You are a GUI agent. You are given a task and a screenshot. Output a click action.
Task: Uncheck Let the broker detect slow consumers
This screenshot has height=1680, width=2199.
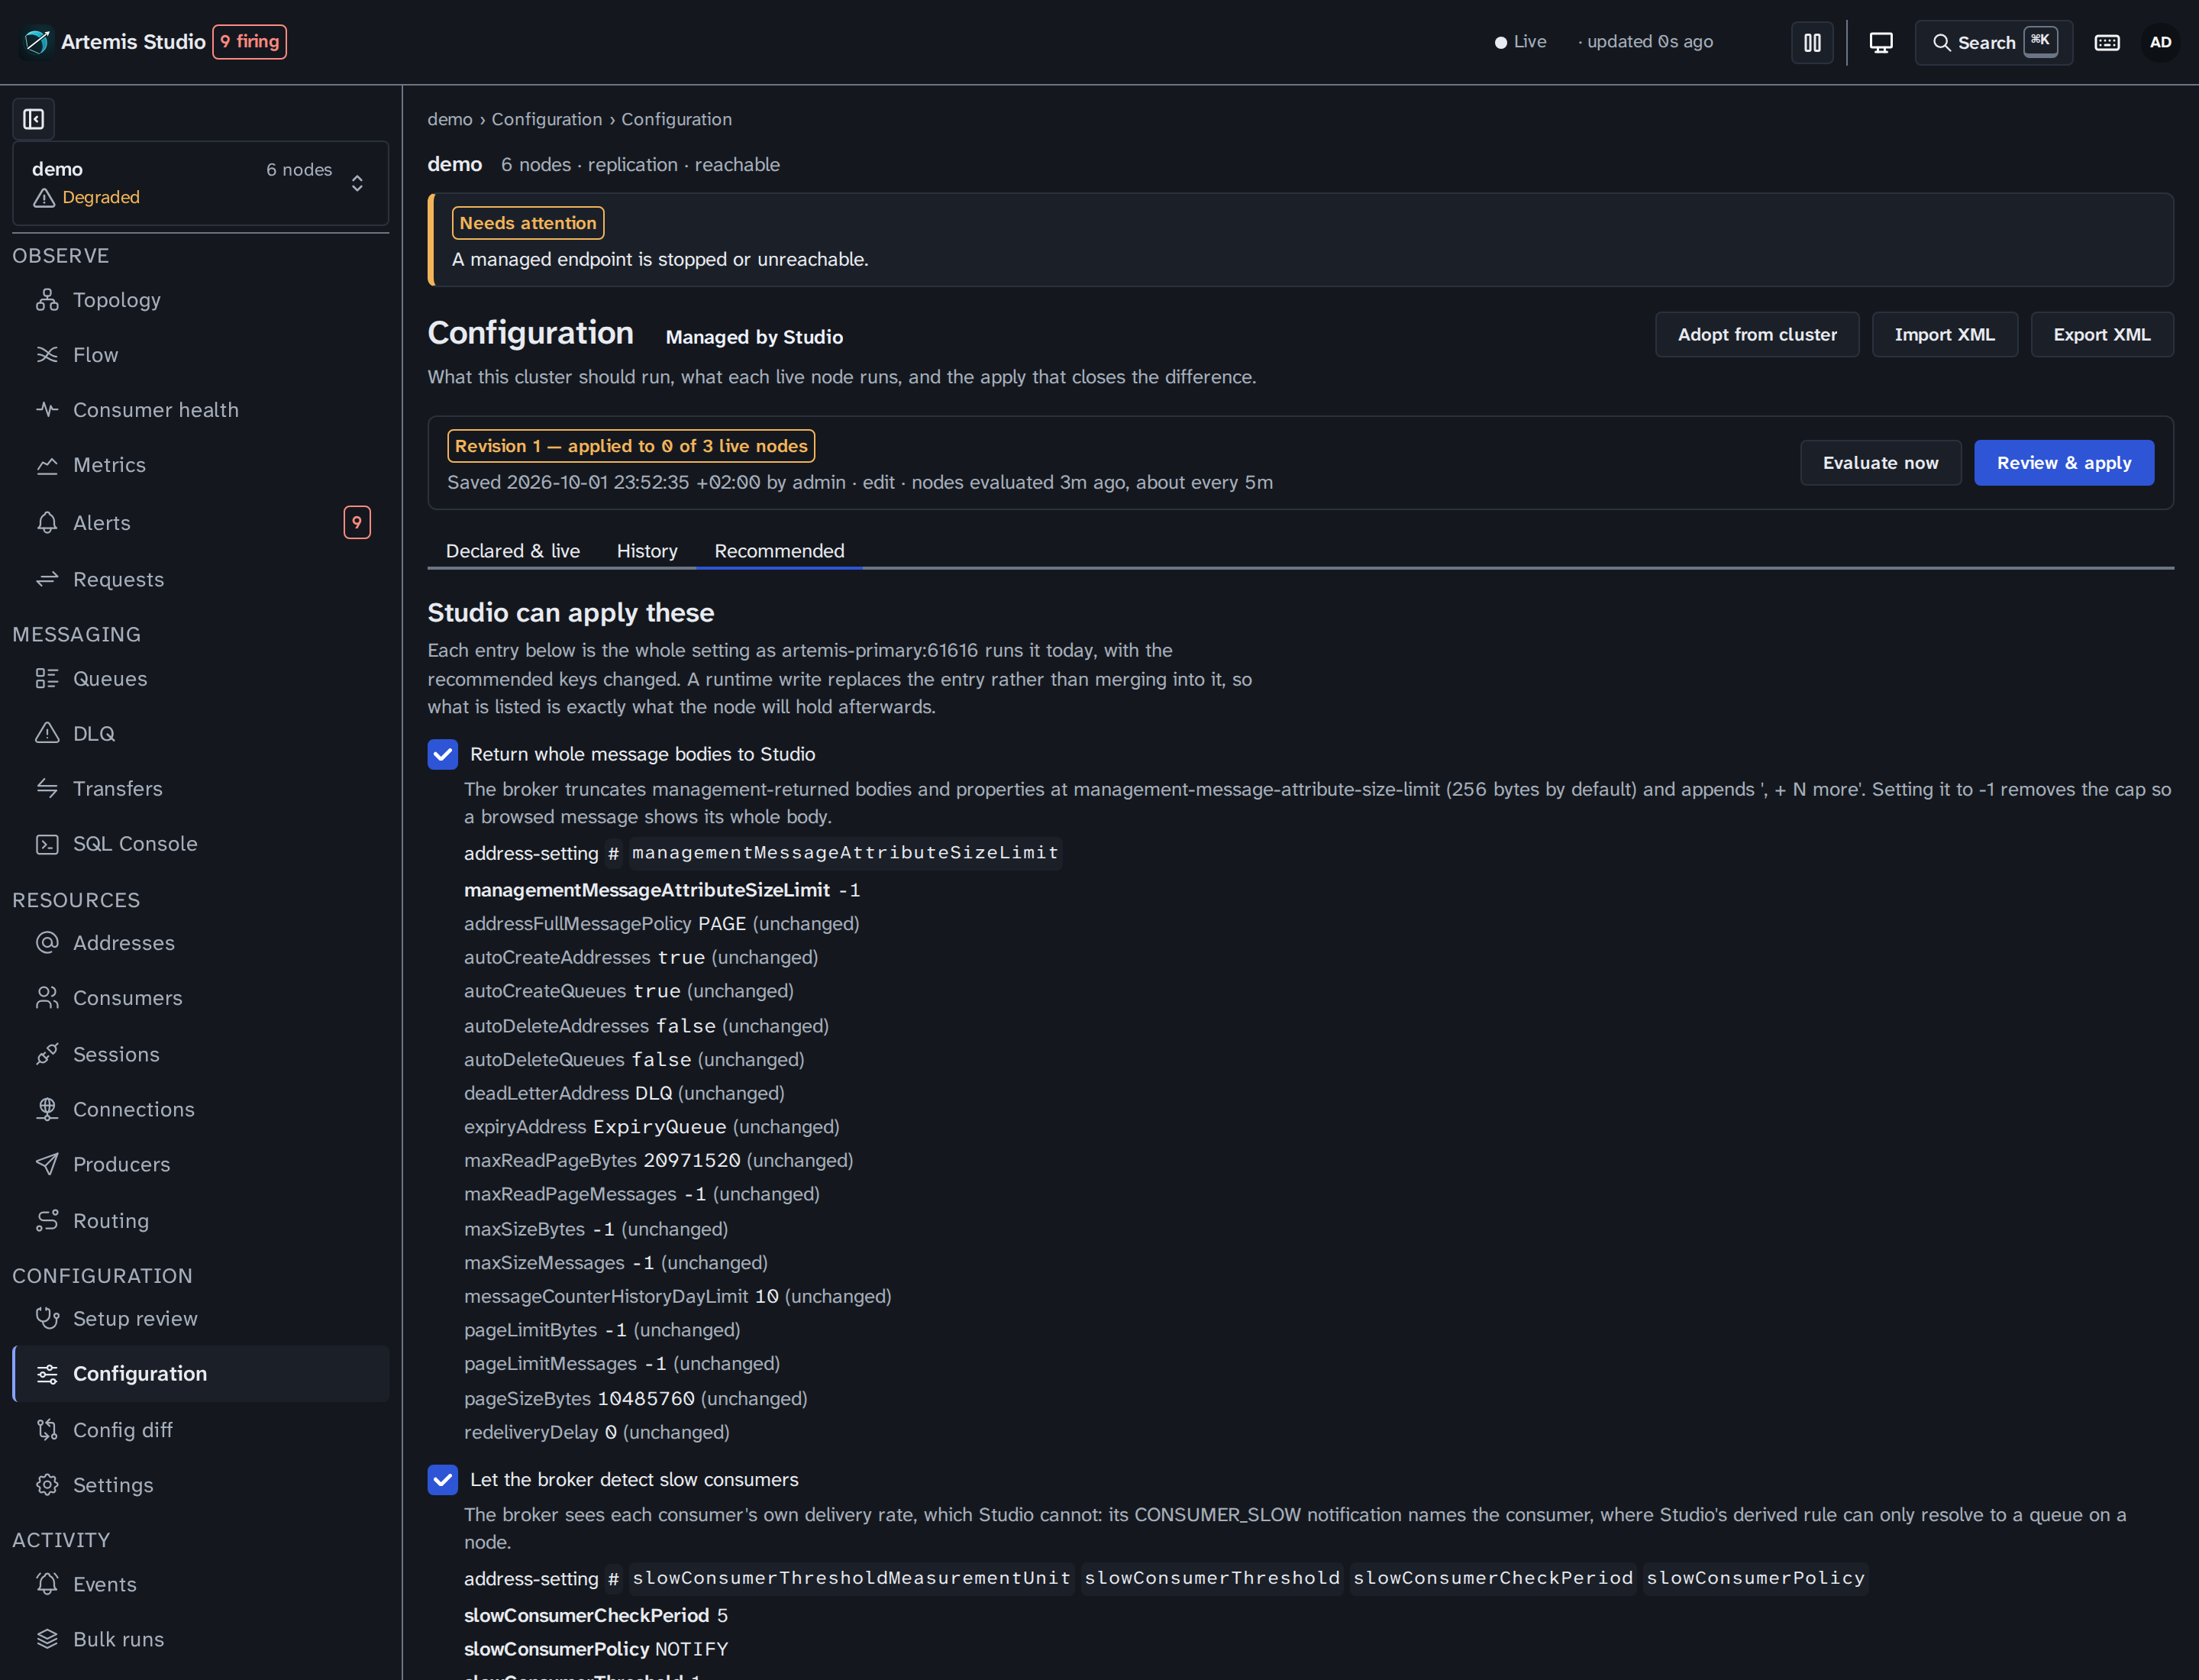click(x=443, y=1480)
